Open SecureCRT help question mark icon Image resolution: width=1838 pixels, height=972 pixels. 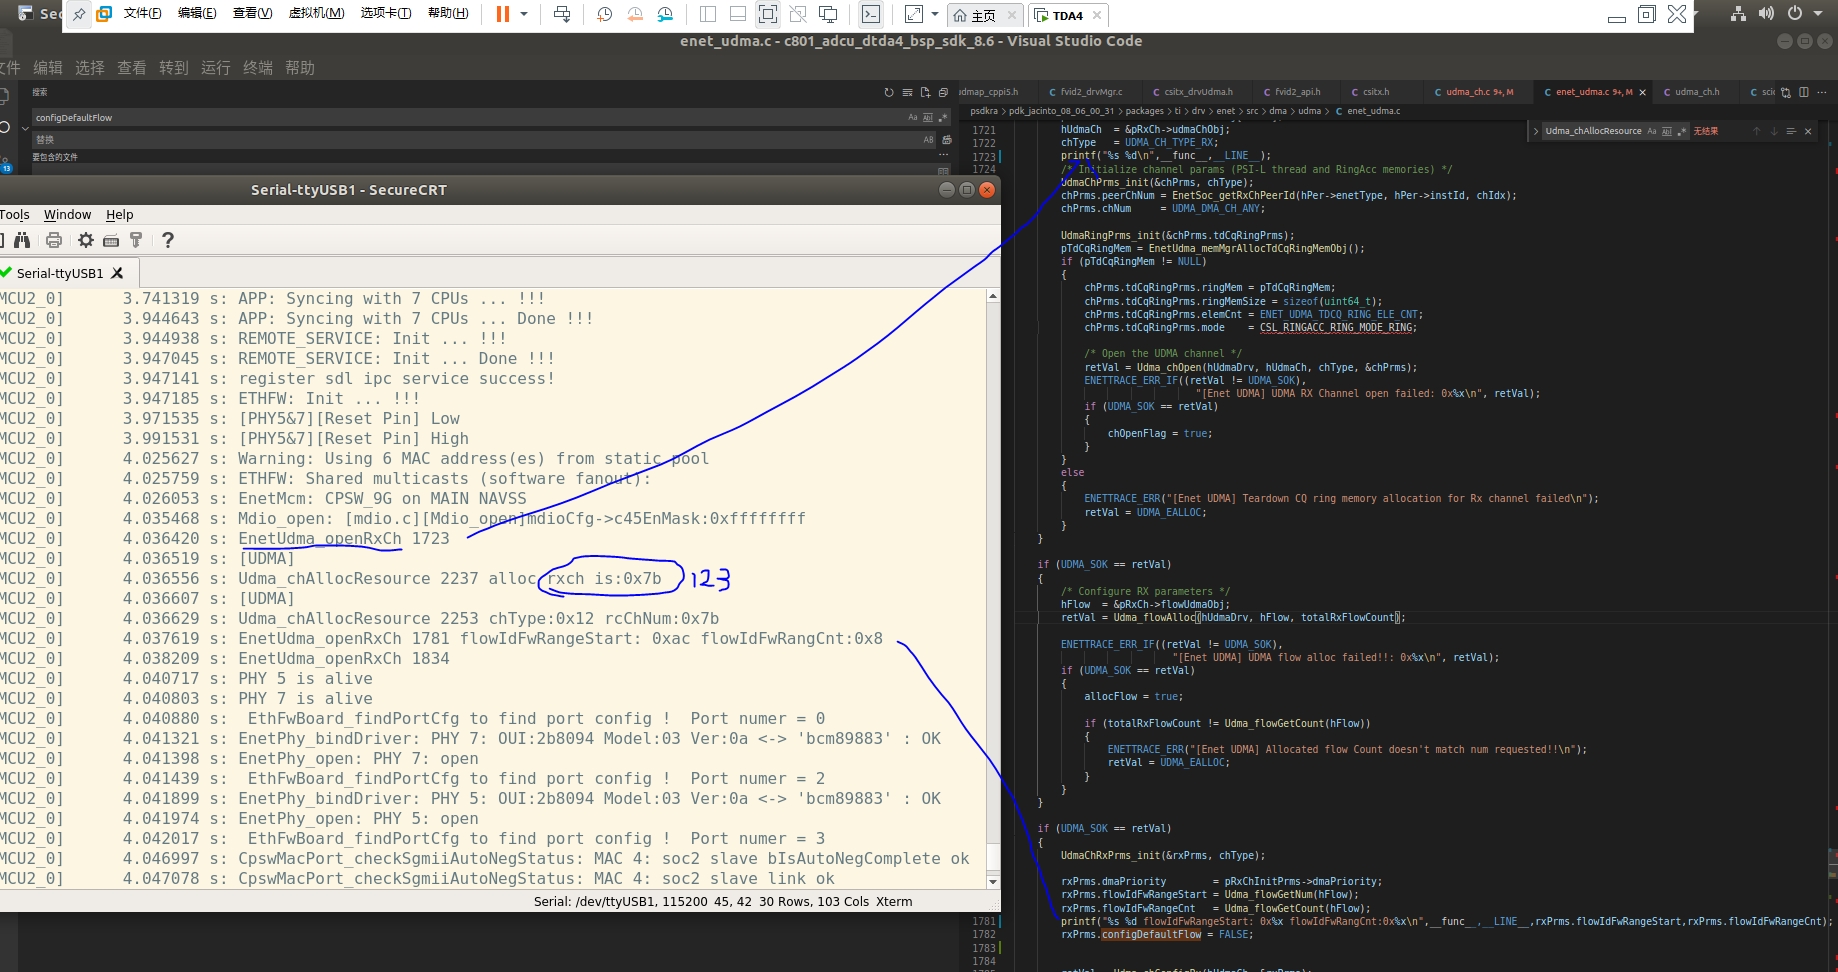pyautogui.click(x=167, y=240)
